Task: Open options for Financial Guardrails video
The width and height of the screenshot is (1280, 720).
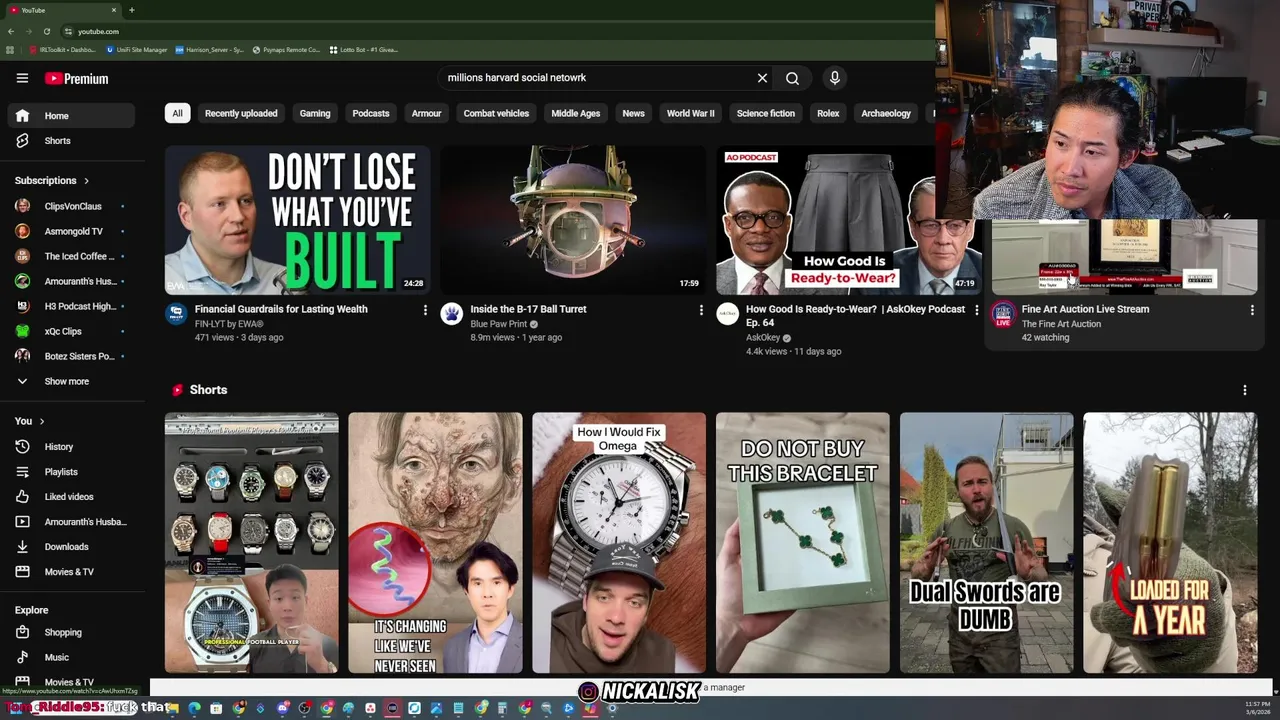Action: click(x=425, y=310)
